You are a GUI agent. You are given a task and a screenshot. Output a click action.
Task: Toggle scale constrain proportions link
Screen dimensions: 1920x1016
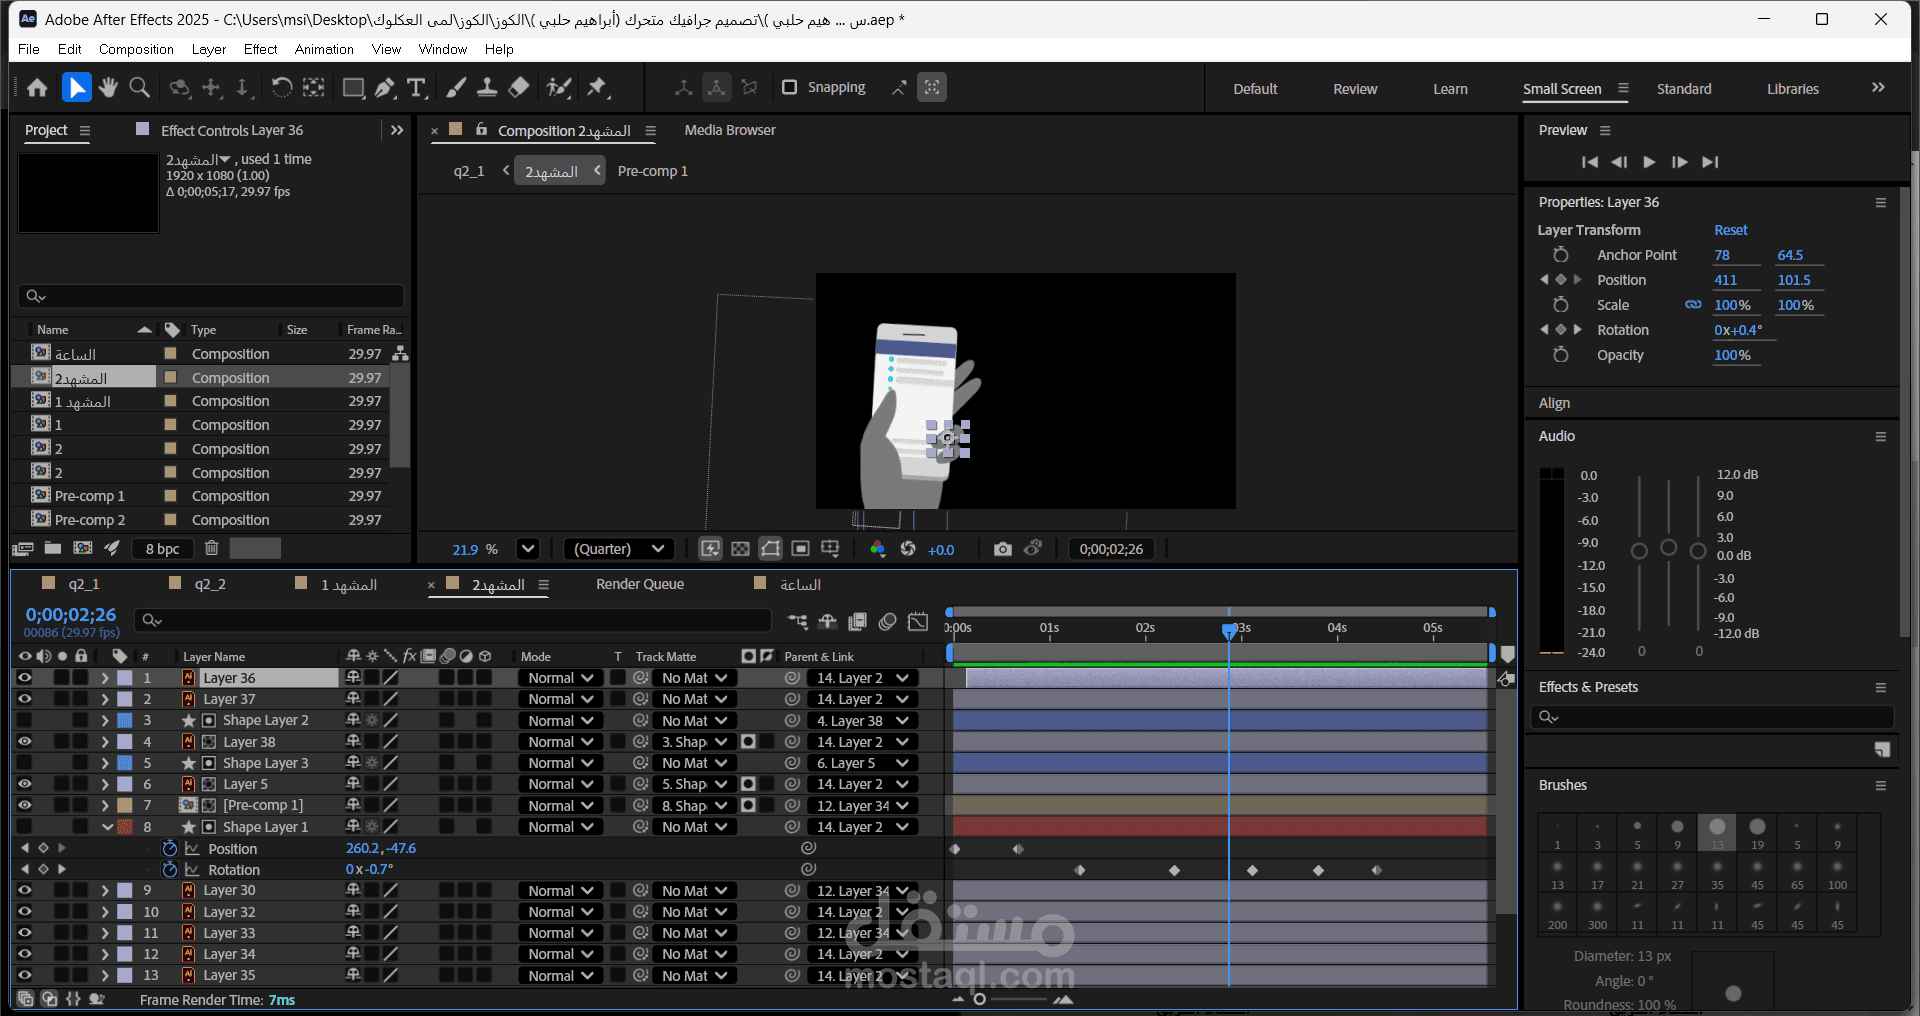tap(1693, 305)
